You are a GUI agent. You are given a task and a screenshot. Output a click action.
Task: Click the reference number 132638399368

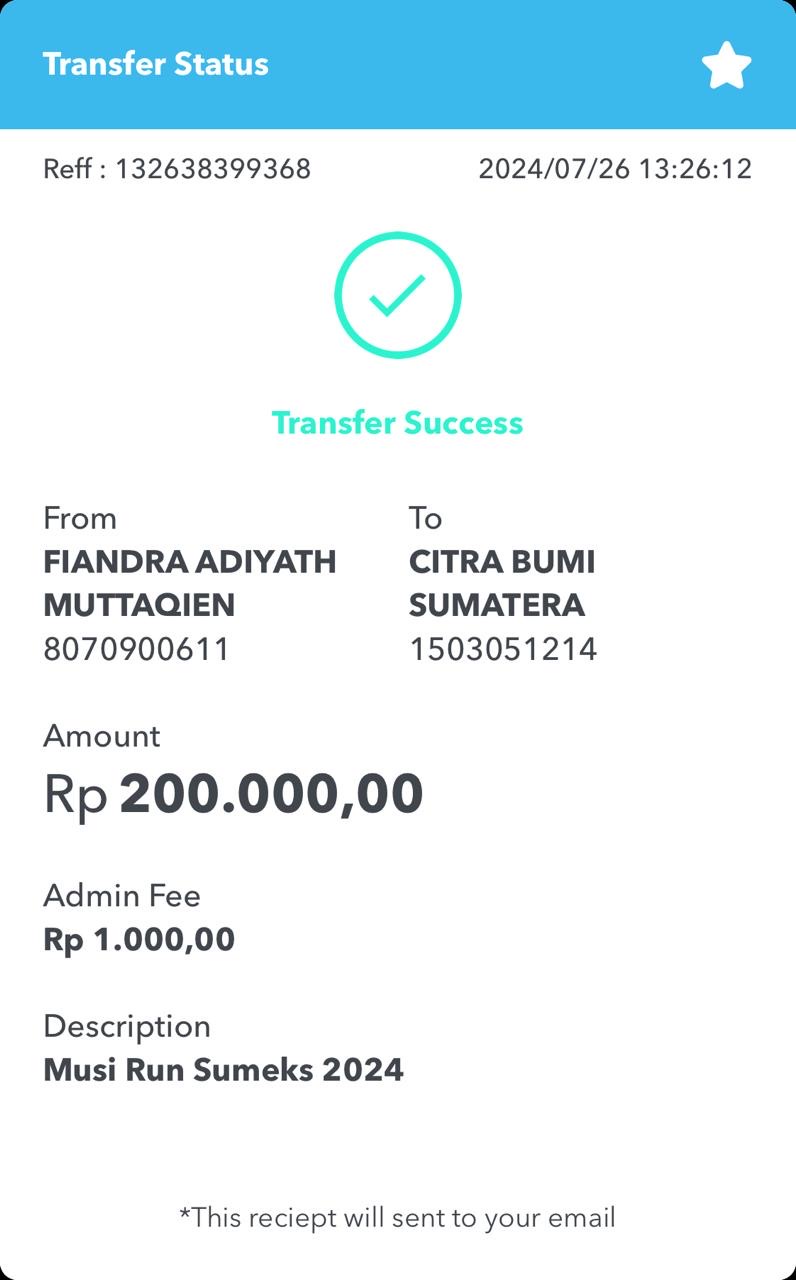(x=213, y=169)
